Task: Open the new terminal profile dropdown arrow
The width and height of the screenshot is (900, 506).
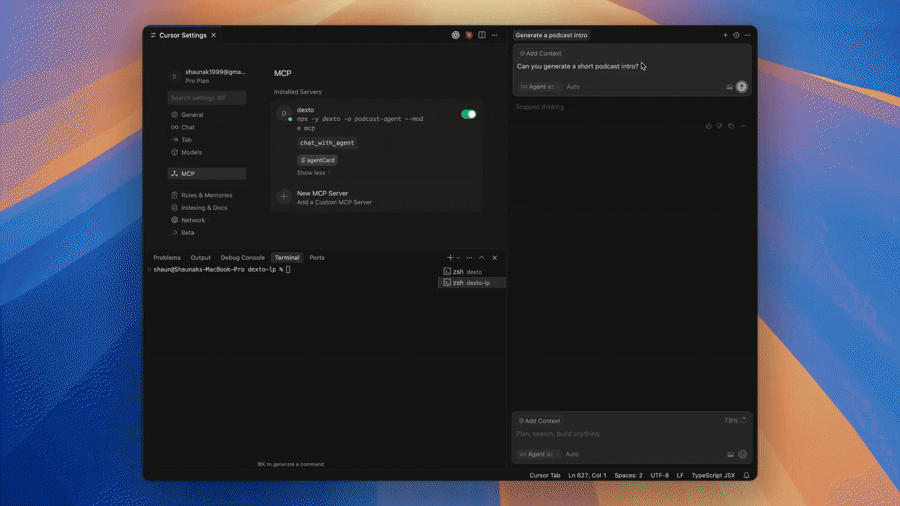Action: 458,258
